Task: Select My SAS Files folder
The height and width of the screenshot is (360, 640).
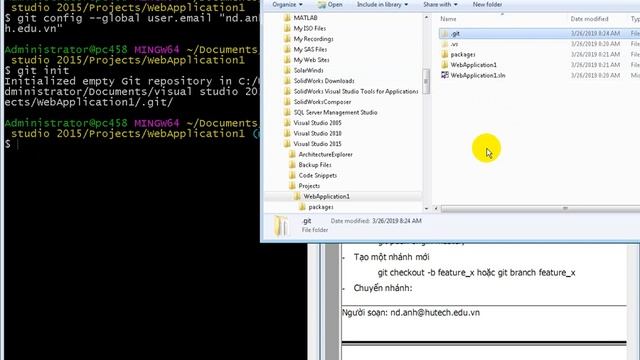Action: point(310,49)
